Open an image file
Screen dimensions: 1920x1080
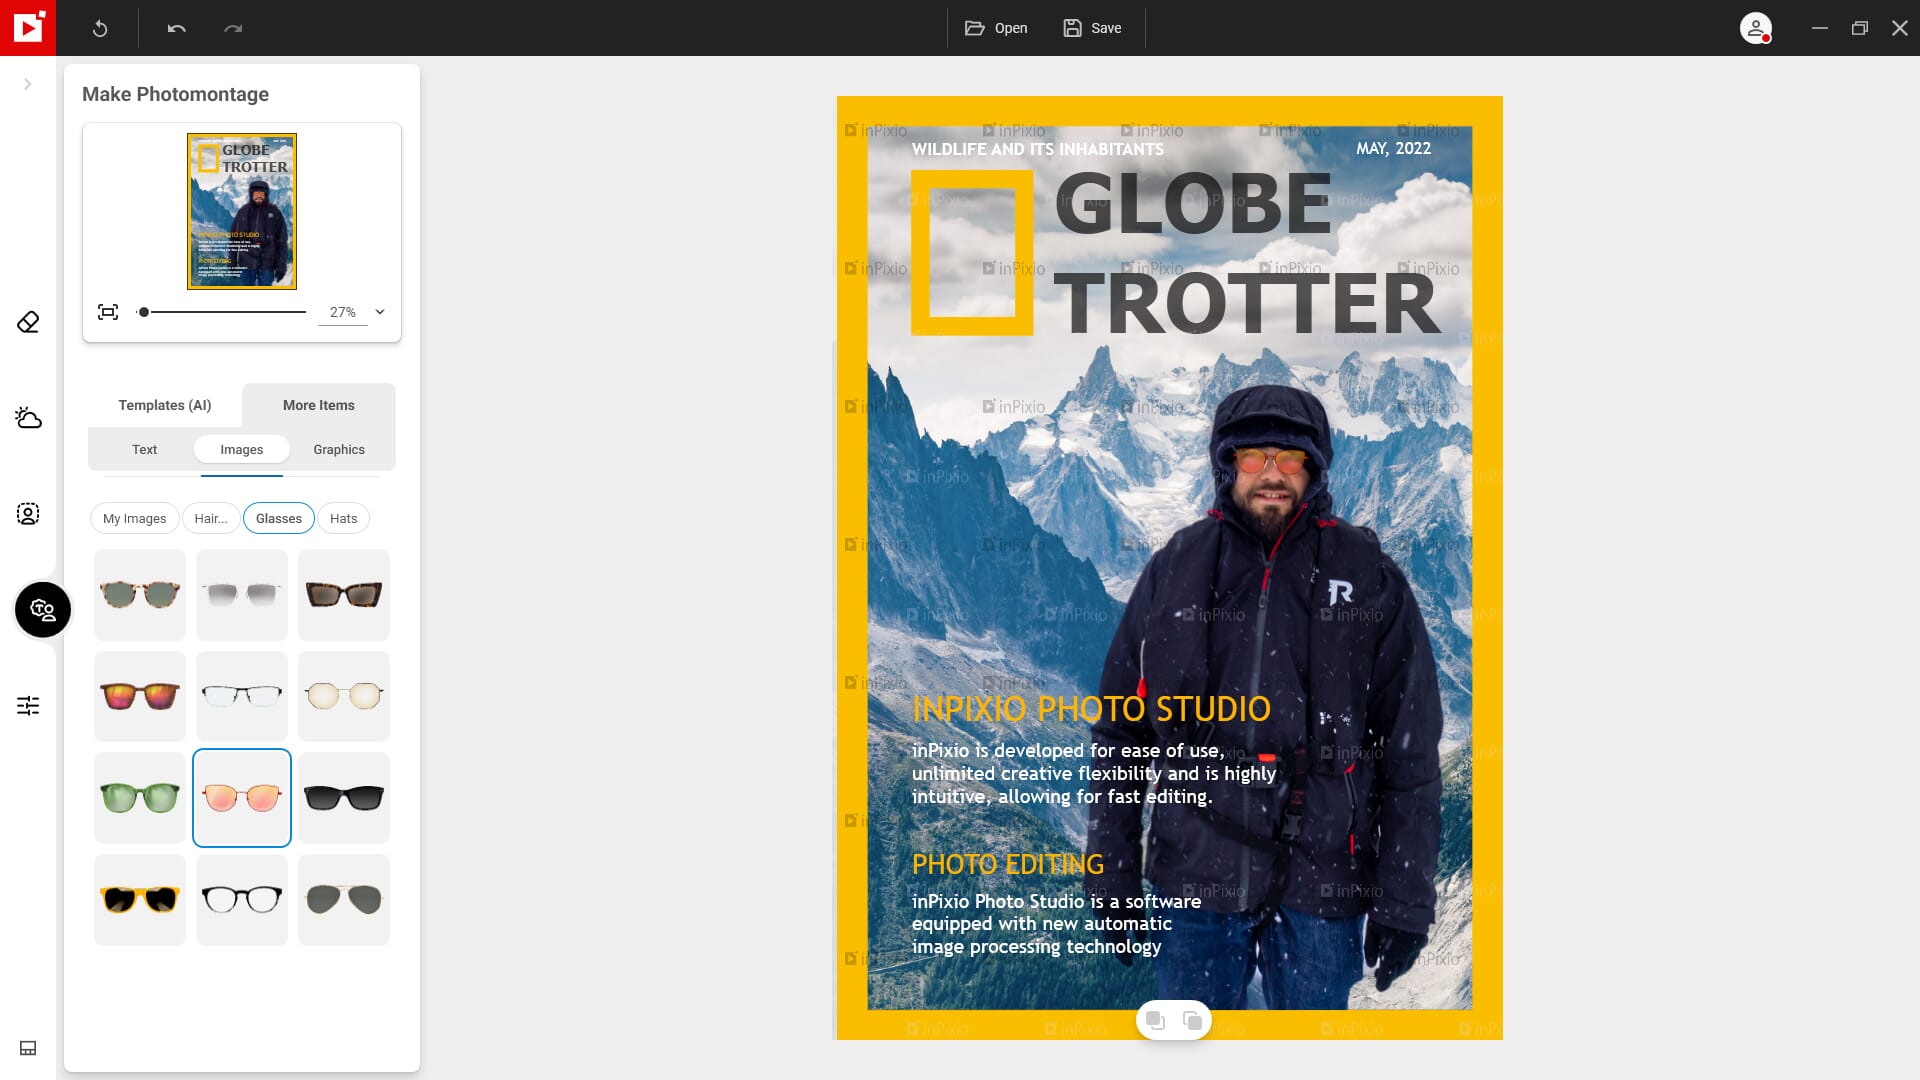pos(996,28)
